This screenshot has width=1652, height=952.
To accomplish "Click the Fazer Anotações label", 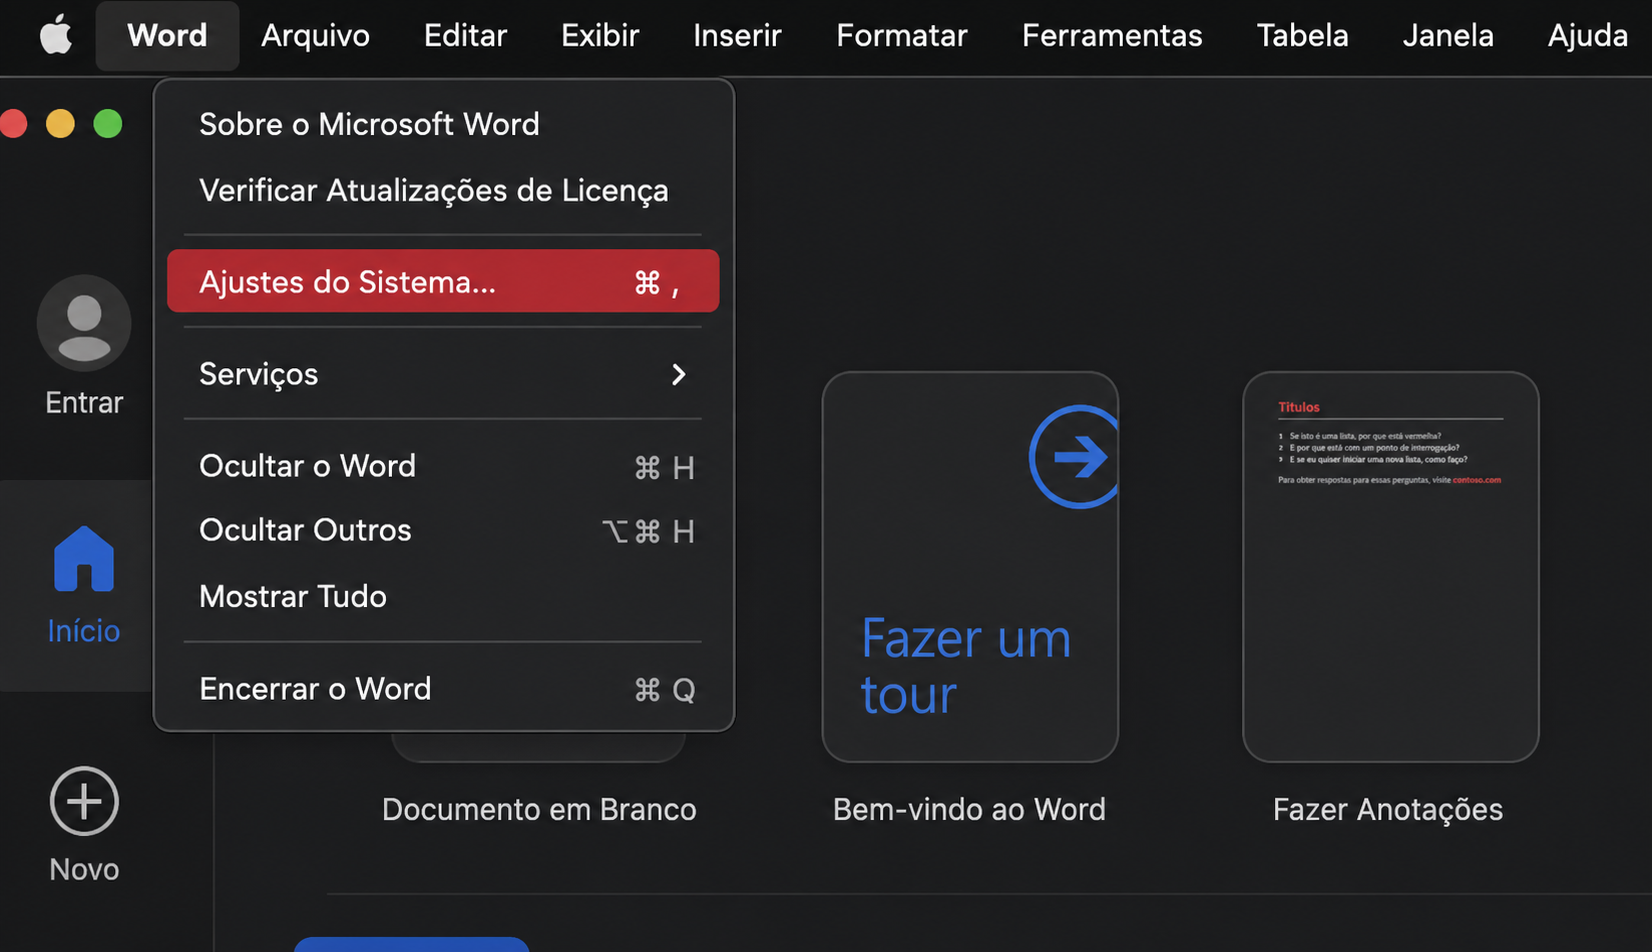I will [x=1388, y=809].
